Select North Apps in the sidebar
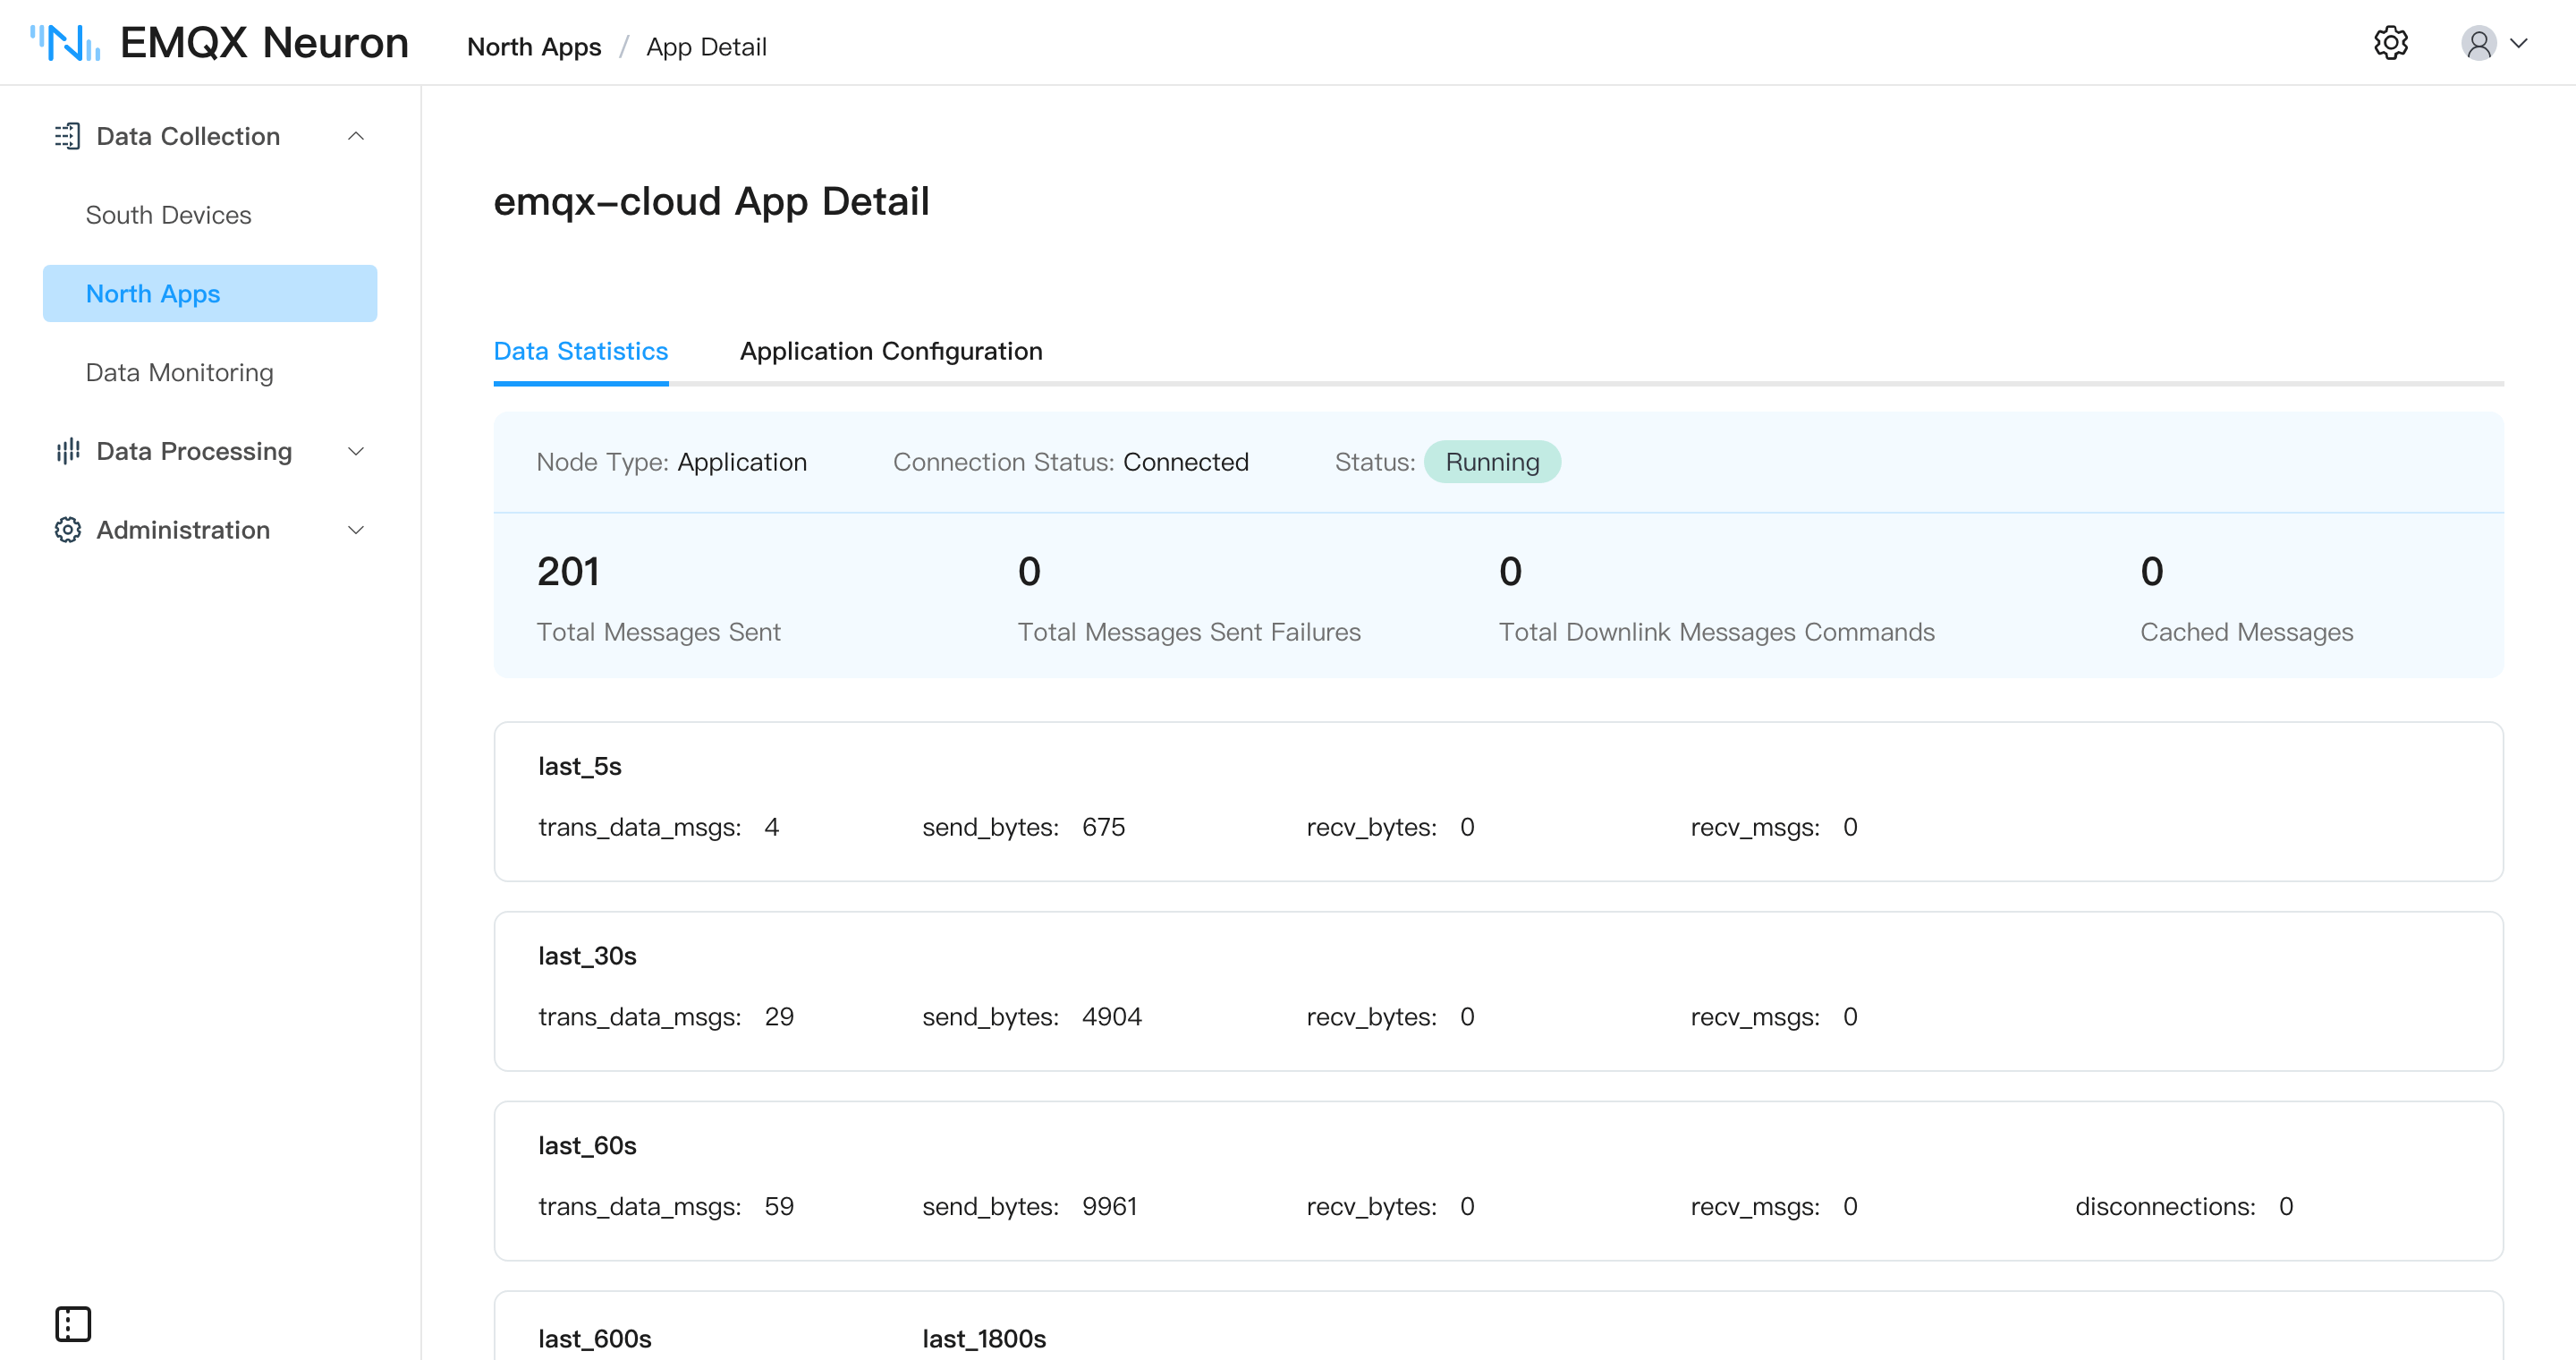The height and width of the screenshot is (1360, 2576). tap(210, 293)
